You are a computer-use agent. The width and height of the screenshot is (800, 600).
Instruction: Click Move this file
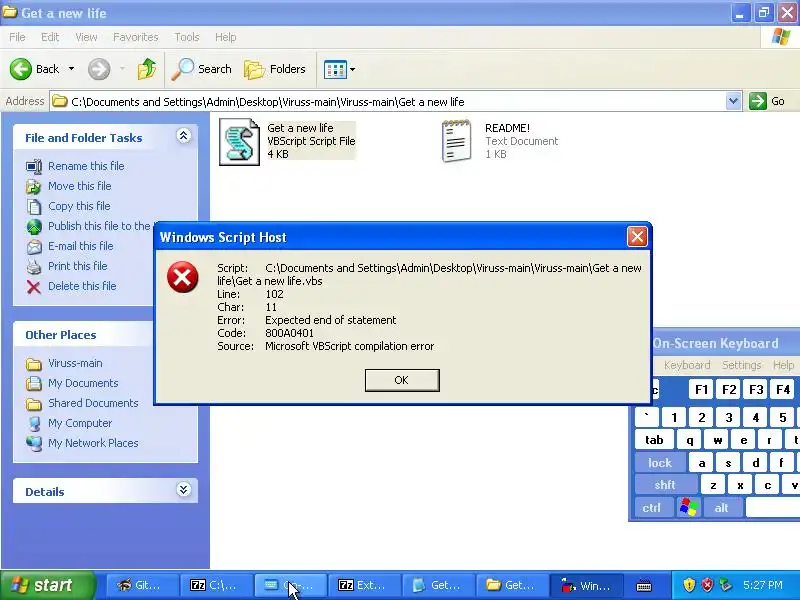click(x=80, y=186)
